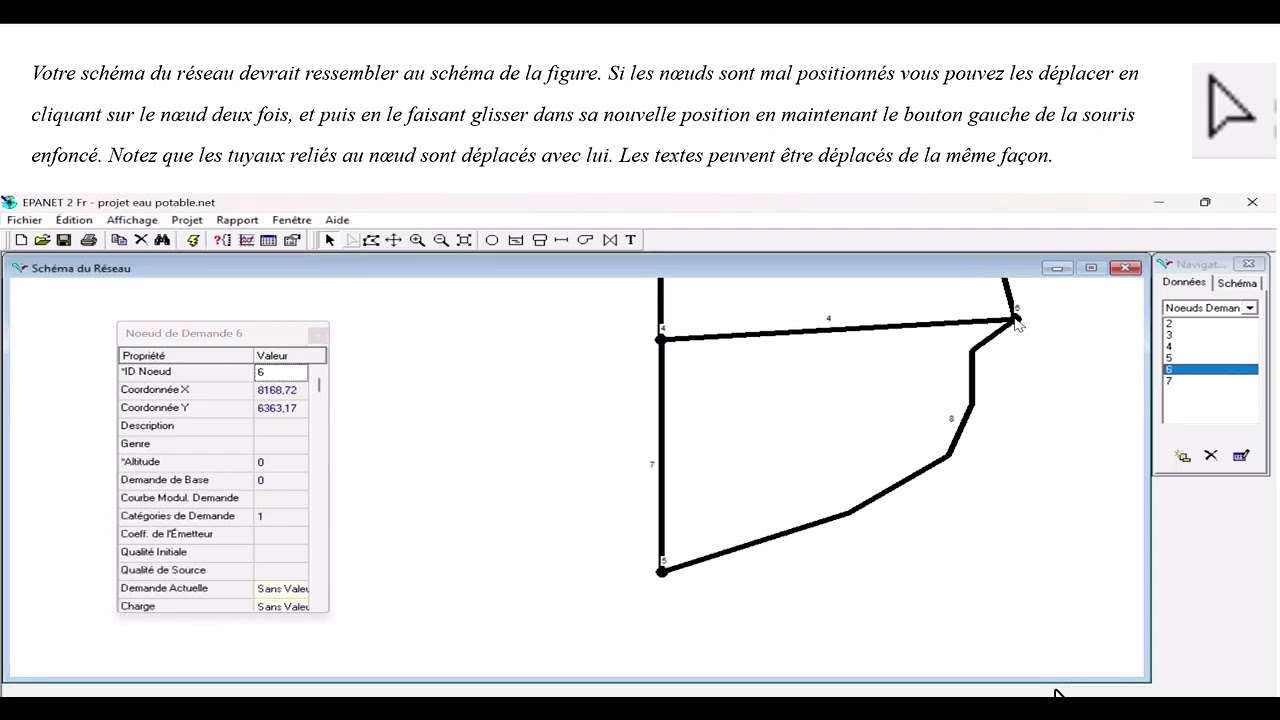
Task: Click node 5 at the pipe junction on the map
Action: click(x=661, y=571)
